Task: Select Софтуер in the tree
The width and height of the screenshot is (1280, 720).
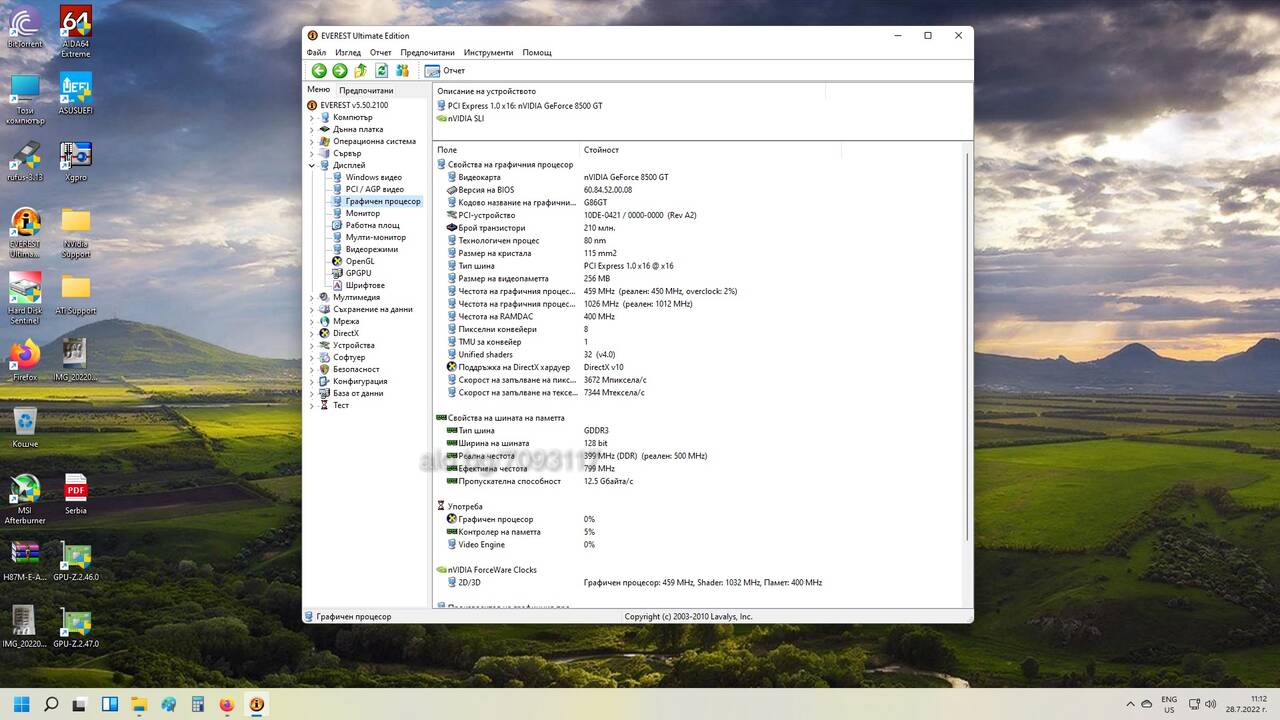Action: pos(349,357)
